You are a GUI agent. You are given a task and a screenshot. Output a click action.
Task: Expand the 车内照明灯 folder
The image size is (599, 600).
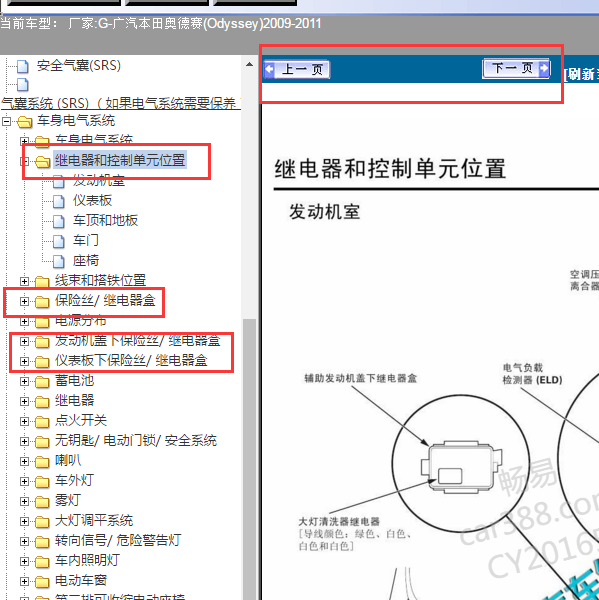(x=24, y=561)
